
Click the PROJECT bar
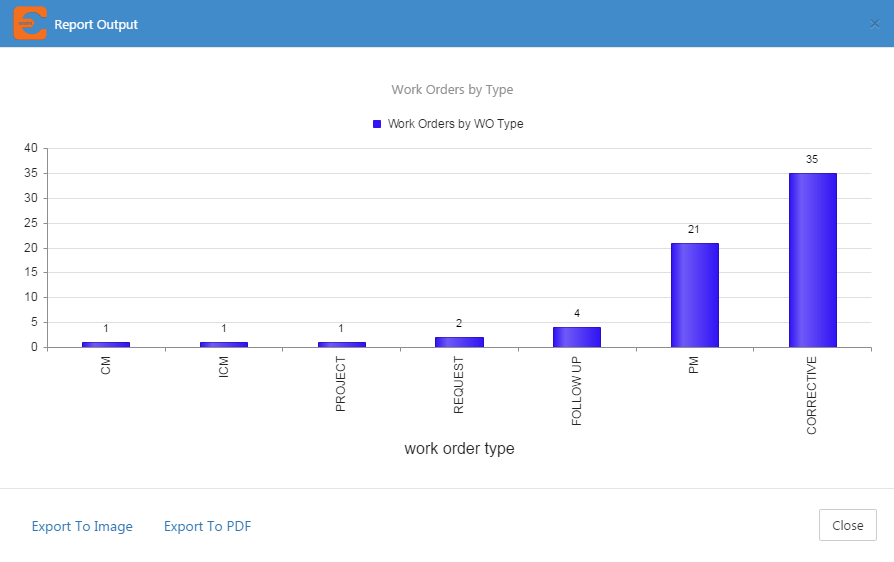pyautogui.click(x=342, y=344)
